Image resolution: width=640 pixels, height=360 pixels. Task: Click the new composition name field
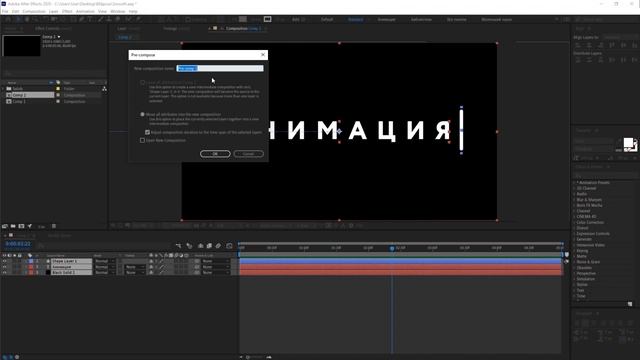[x=220, y=69]
